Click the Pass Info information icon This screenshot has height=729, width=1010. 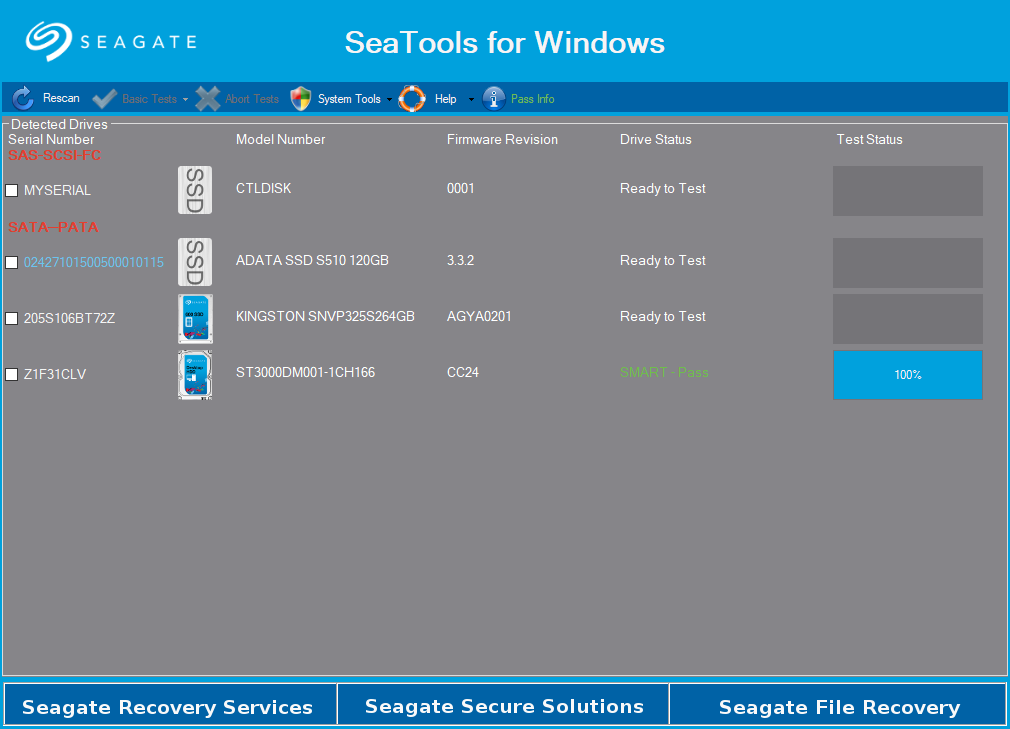tap(493, 99)
